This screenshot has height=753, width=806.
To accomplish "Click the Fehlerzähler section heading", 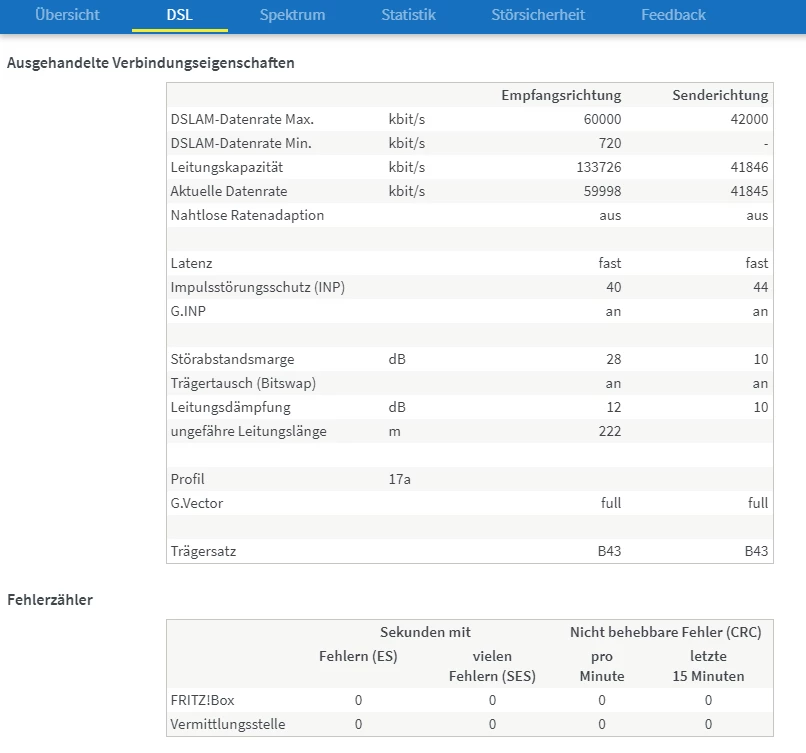I will [50, 600].
